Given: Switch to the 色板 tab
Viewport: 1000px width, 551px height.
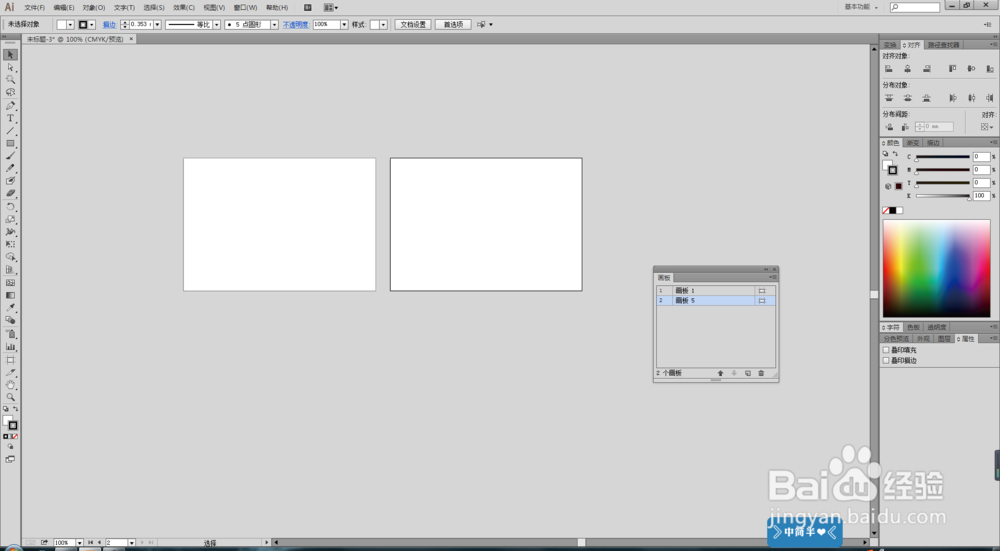Looking at the screenshot, I should point(913,327).
